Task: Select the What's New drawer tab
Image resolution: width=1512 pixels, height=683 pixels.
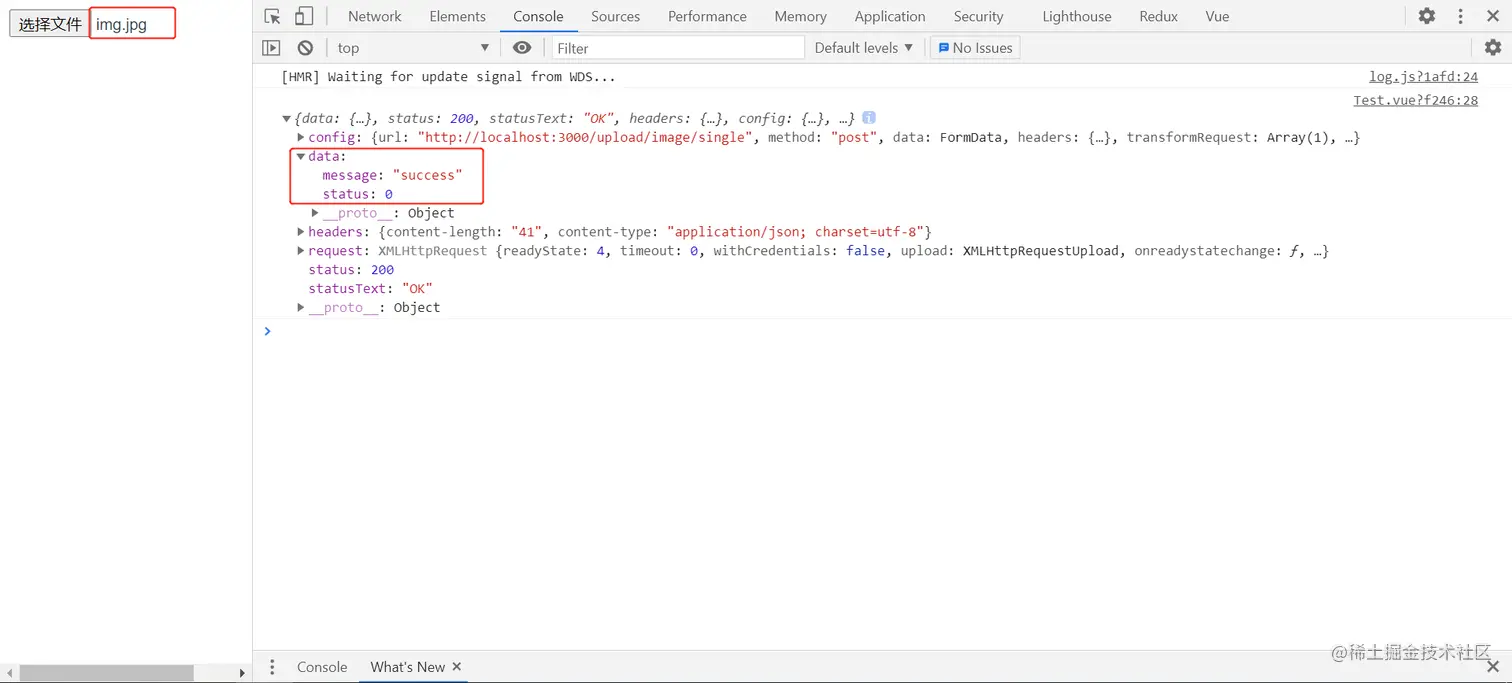Action: (x=407, y=667)
